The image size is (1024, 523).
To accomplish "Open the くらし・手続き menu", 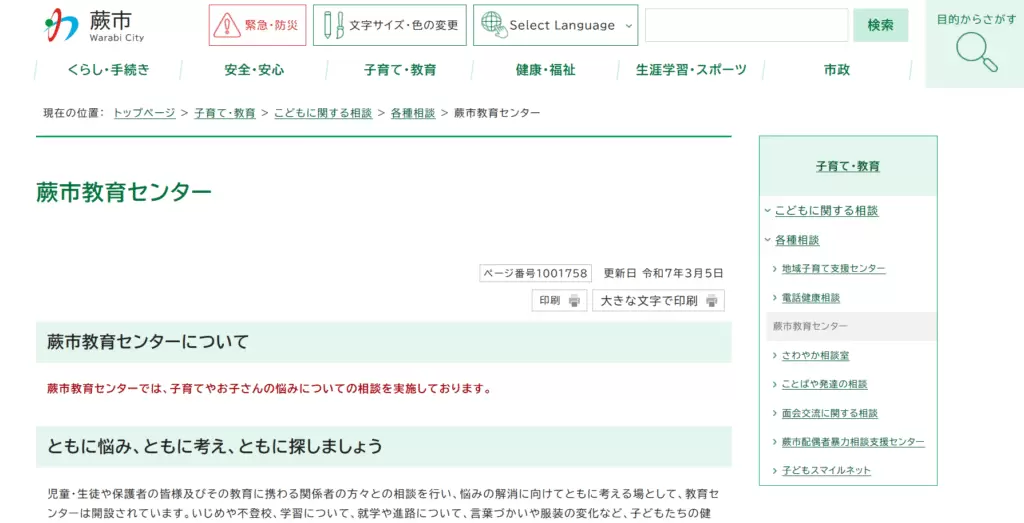I will (108, 70).
